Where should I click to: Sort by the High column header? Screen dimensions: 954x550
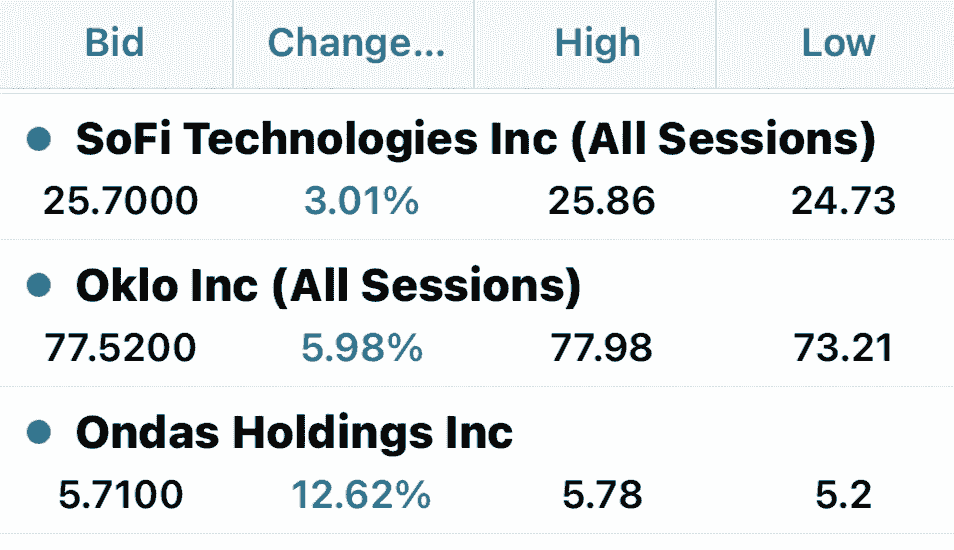click(597, 43)
